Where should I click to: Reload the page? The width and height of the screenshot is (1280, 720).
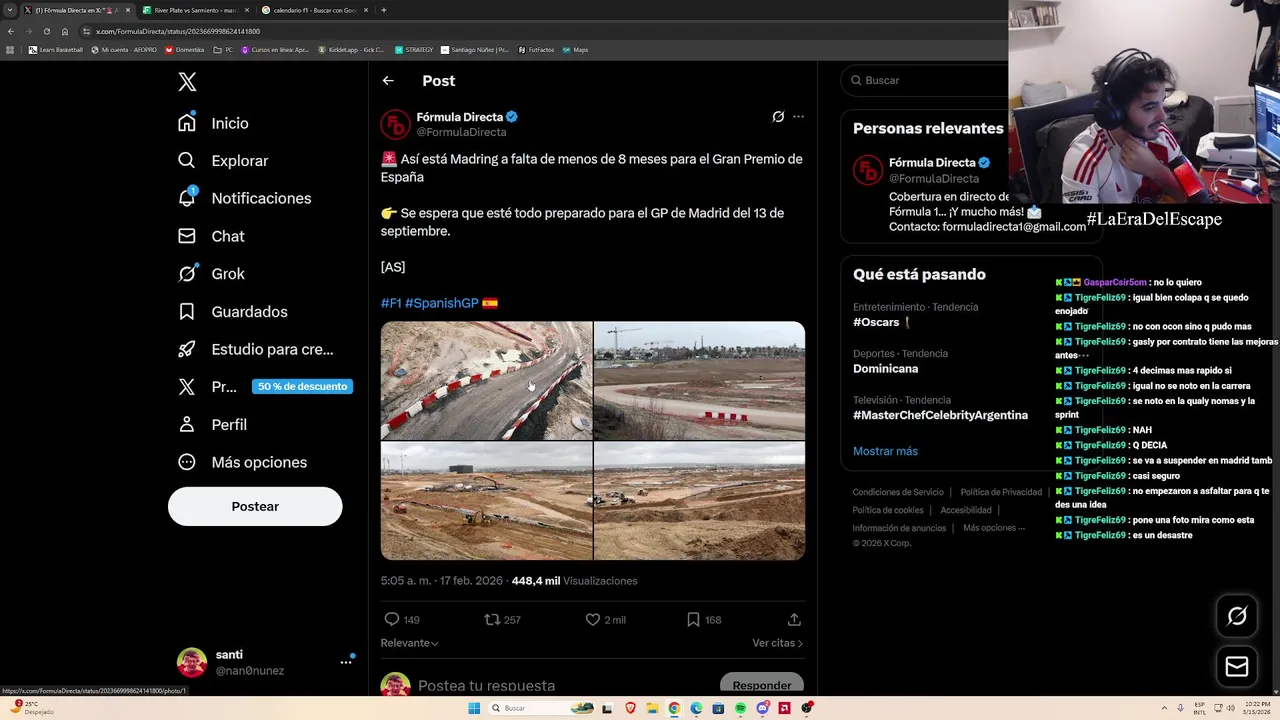(46, 31)
